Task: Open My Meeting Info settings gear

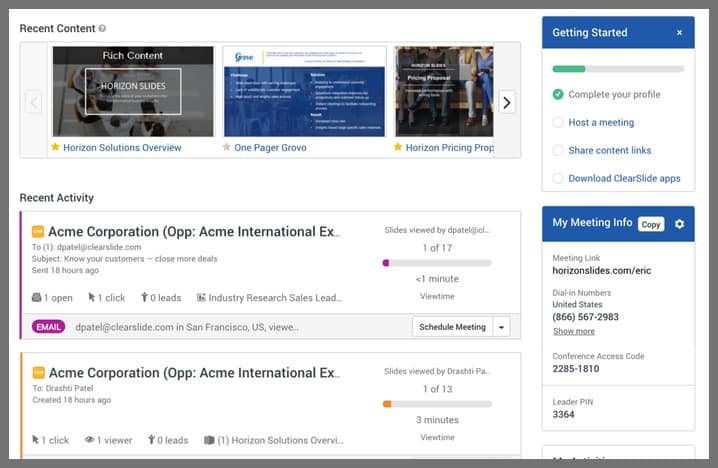Action: (x=679, y=224)
